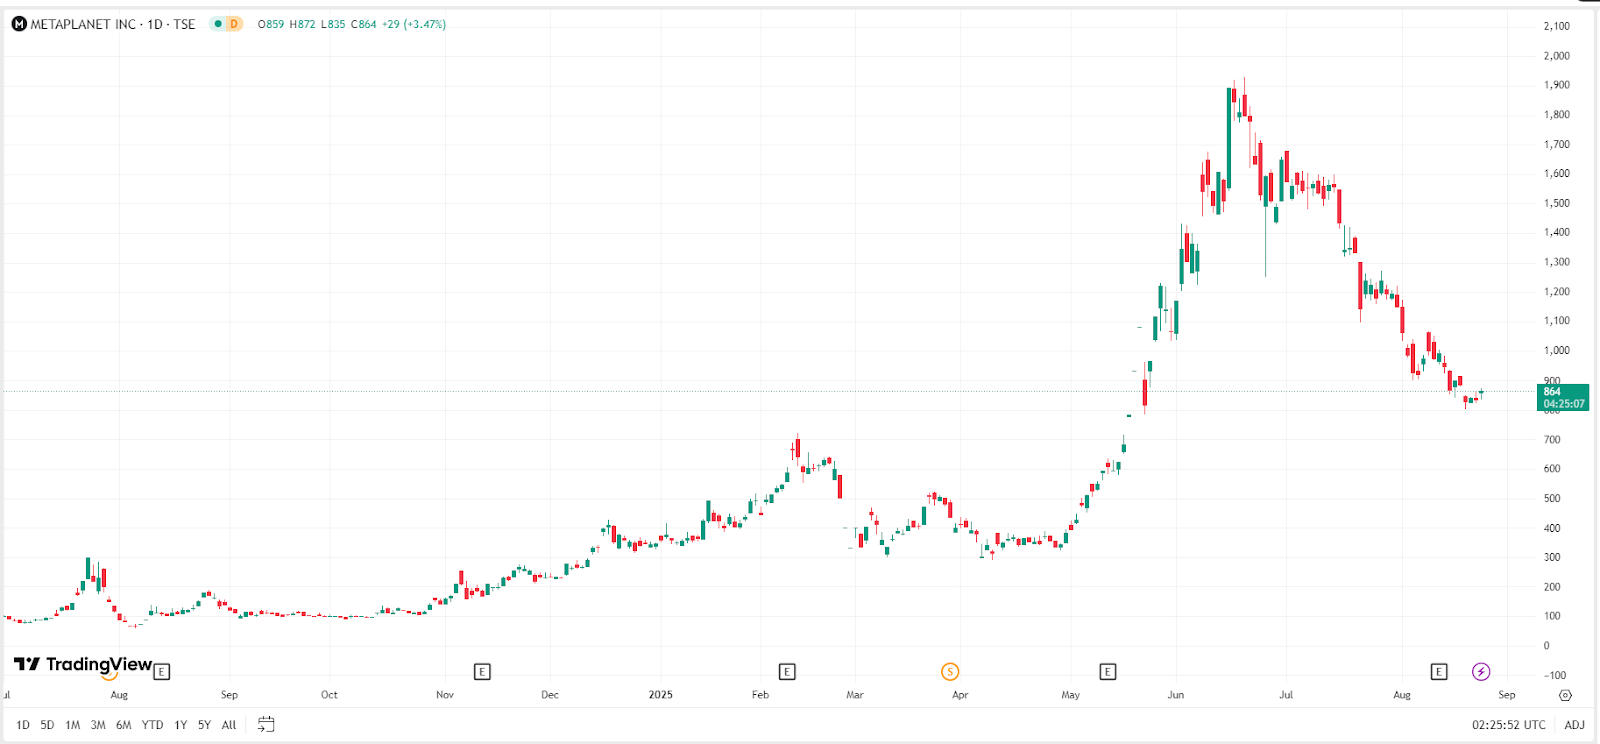Screen dimensions: 1600x744
Task: Click the green market open status indicator
Action: click(x=217, y=24)
